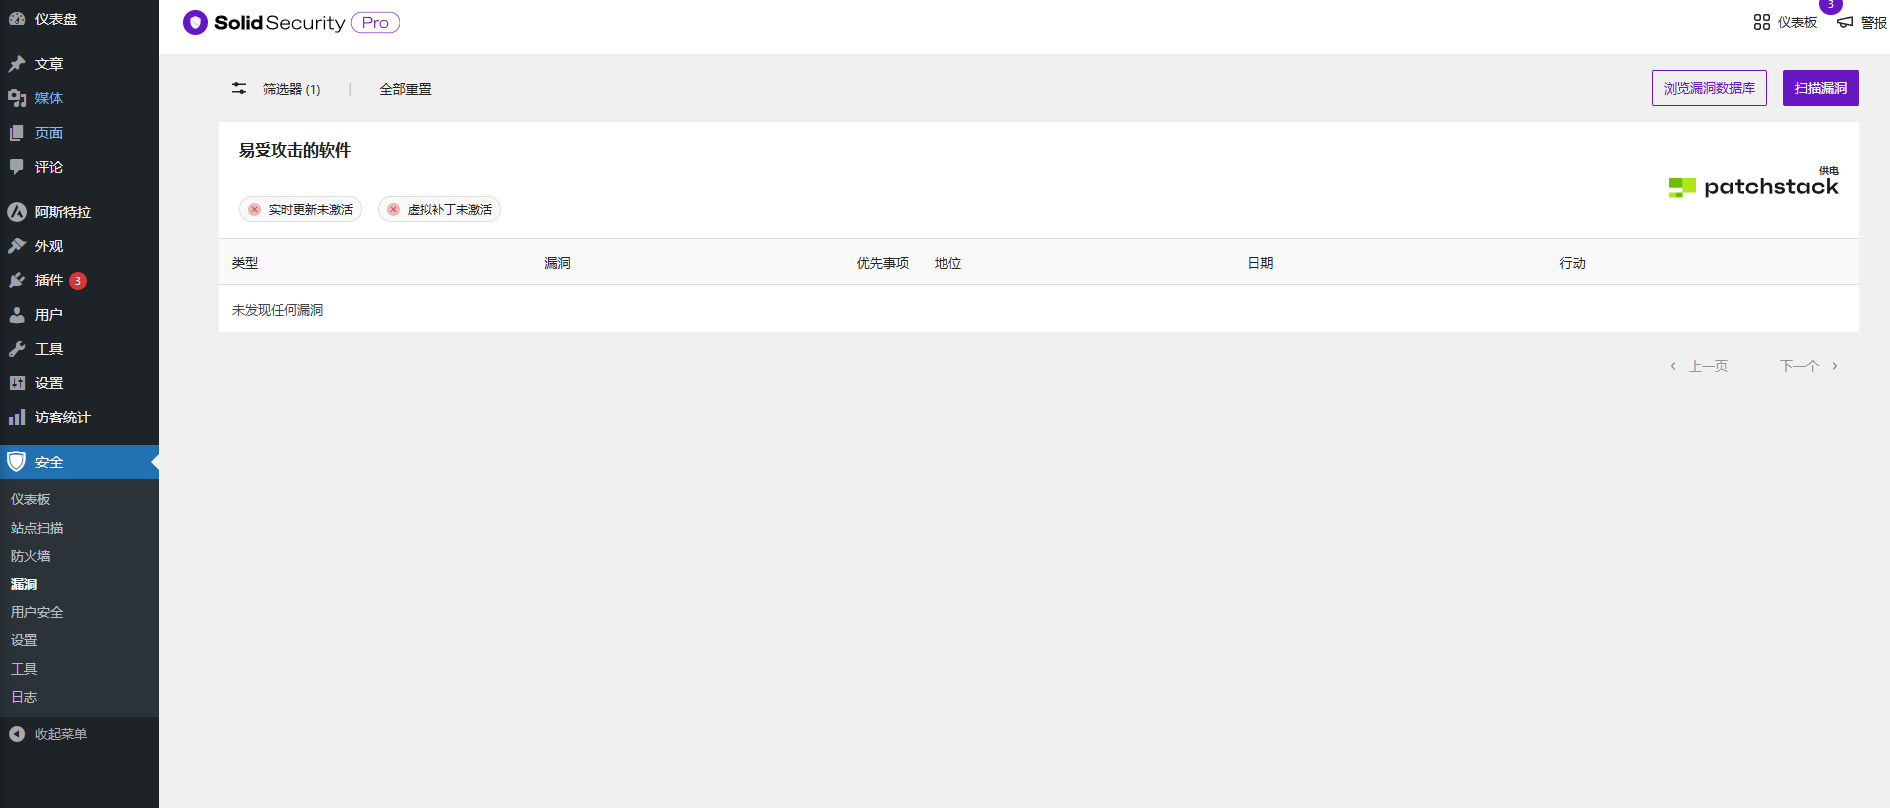
Task: Go to 下一个 next page
Action: click(1799, 366)
